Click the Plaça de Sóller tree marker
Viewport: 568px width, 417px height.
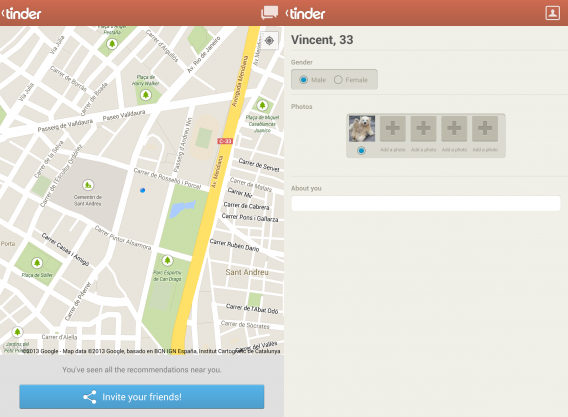37,263
